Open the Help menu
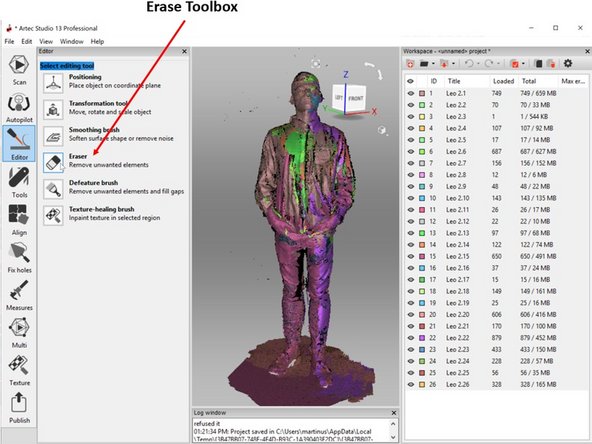This screenshot has width=592, height=444. [x=97, y=42]
